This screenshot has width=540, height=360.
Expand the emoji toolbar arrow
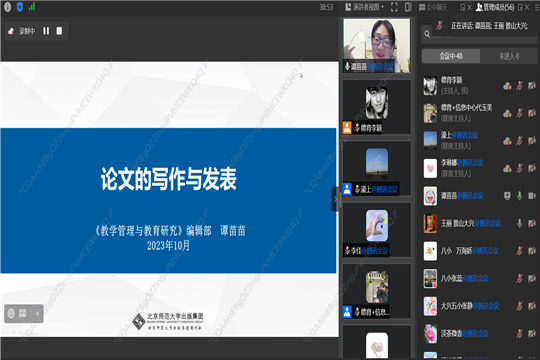pos(37,313)
